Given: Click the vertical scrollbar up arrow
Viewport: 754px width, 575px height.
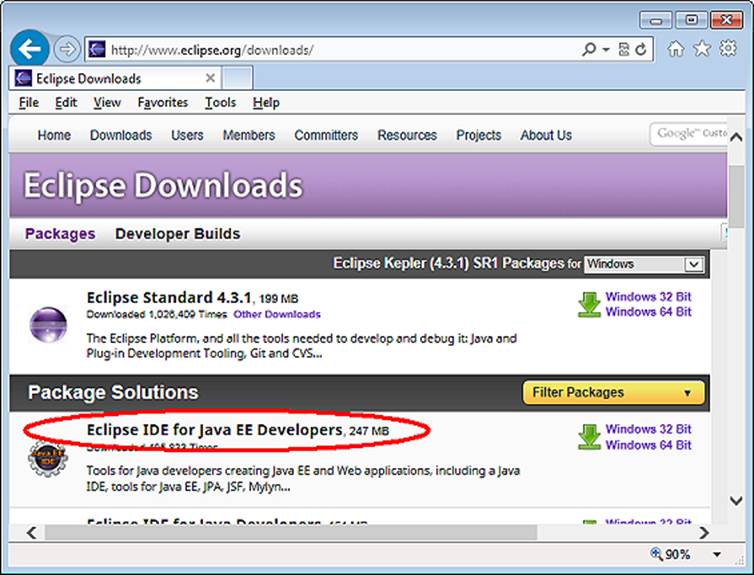Looking at the screenshot, I should coord(736,137).
